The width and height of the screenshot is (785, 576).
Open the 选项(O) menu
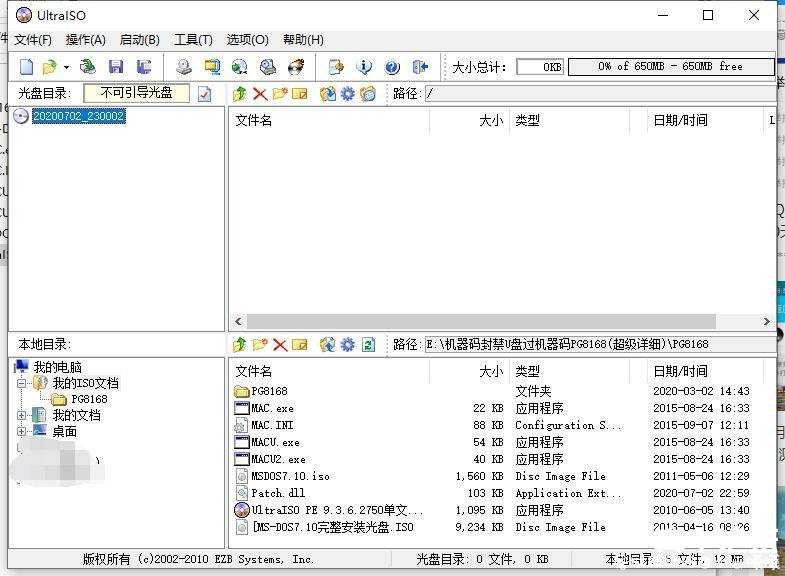[247, 40]
